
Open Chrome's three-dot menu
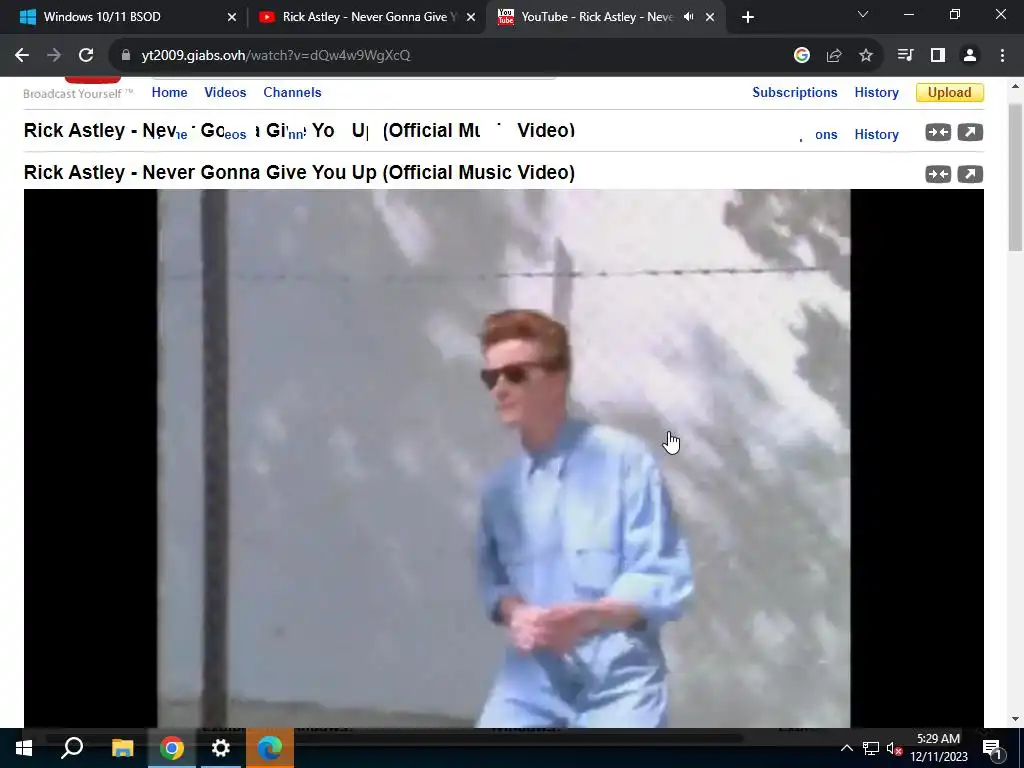[1002, 56]
